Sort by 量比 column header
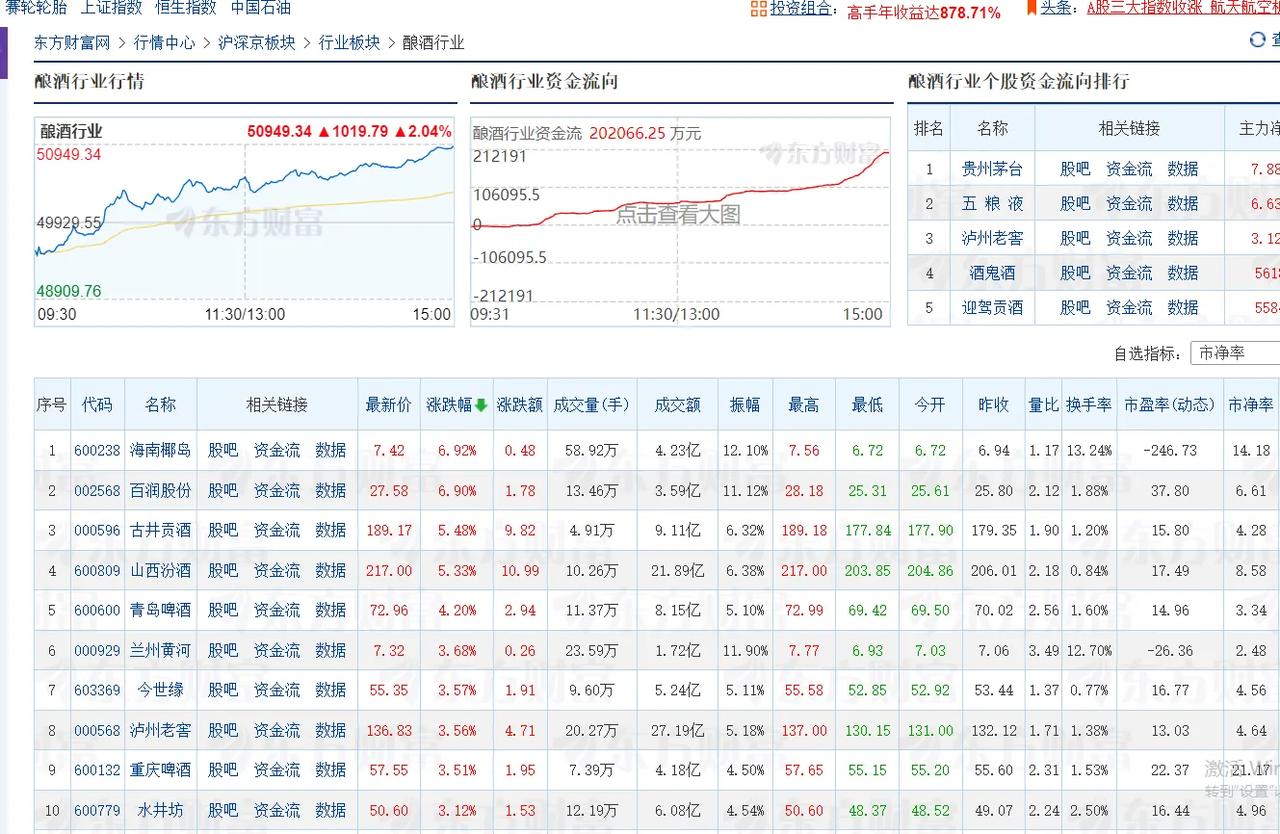The height and width of the screenshot is (834, 1280). (x=1044, y=405)
